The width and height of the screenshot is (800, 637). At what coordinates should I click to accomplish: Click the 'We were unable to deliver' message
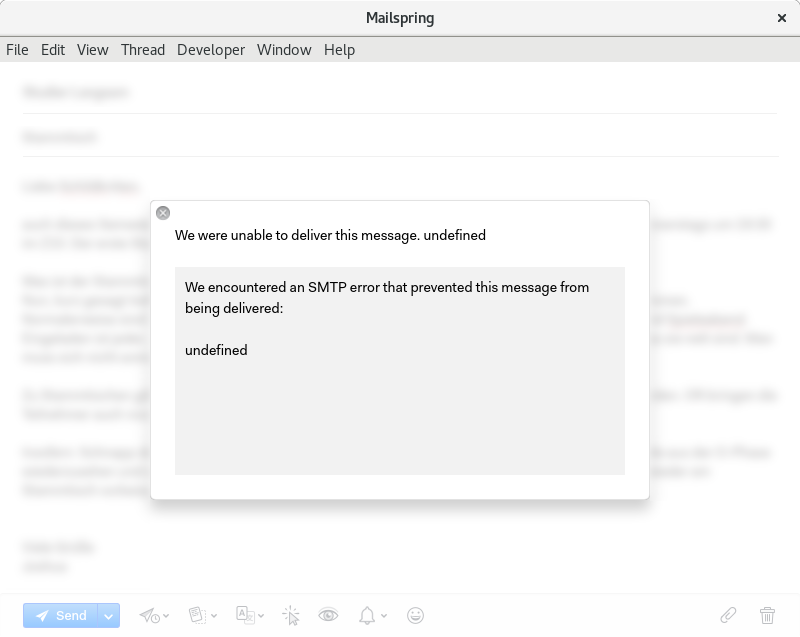pyautogui.click(x=330, y=235)
